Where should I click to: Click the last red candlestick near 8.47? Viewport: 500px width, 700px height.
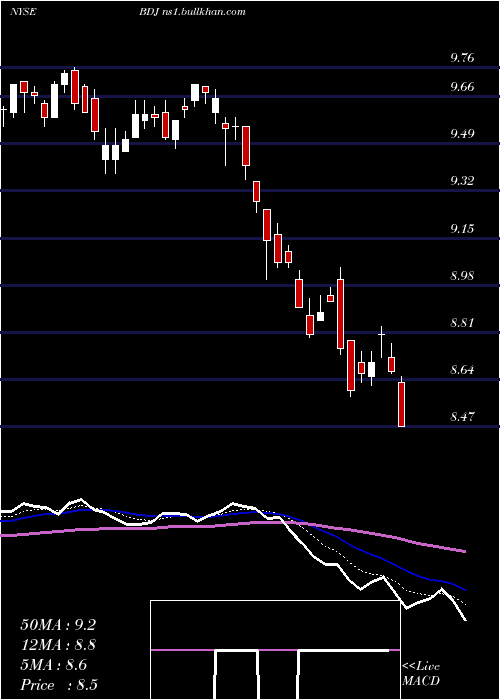[x=401, y=402]
